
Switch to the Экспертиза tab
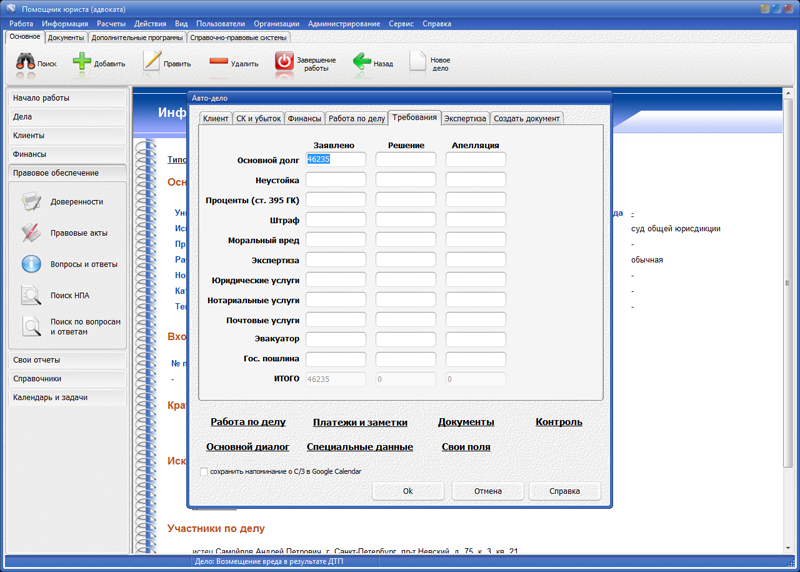465,118
